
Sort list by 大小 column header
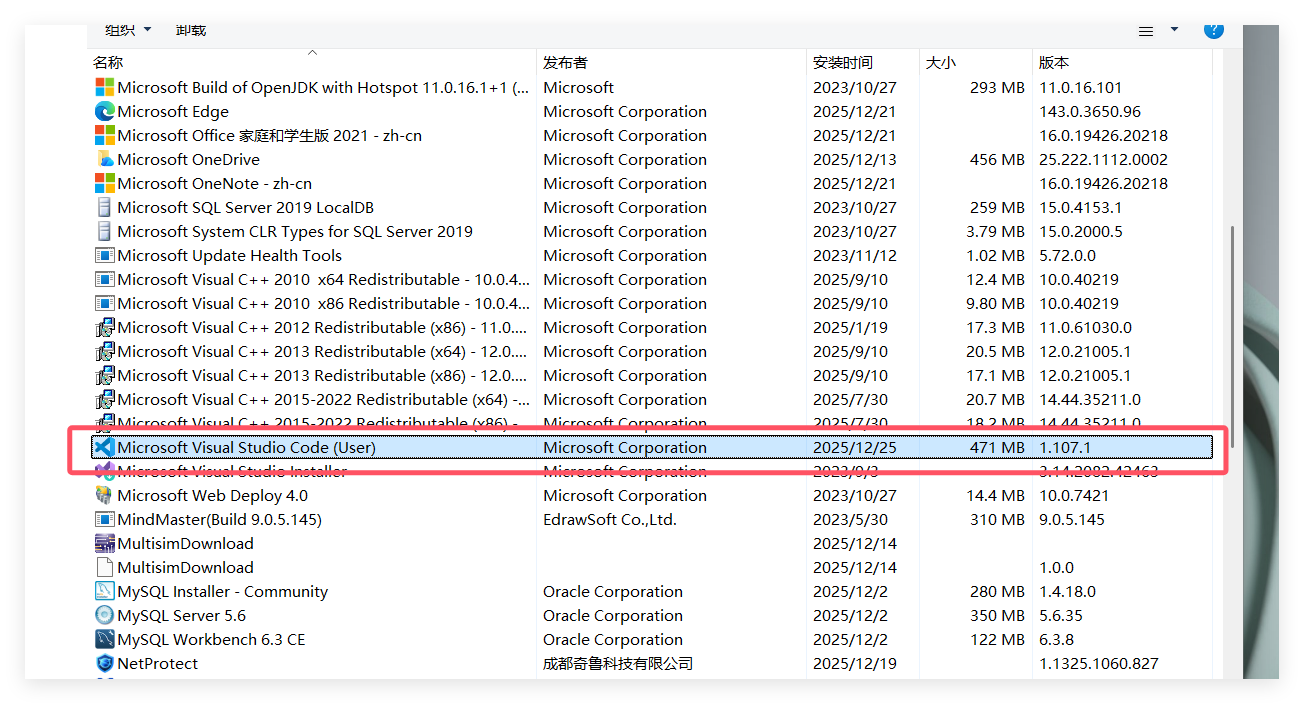click(x=940, y=62)
